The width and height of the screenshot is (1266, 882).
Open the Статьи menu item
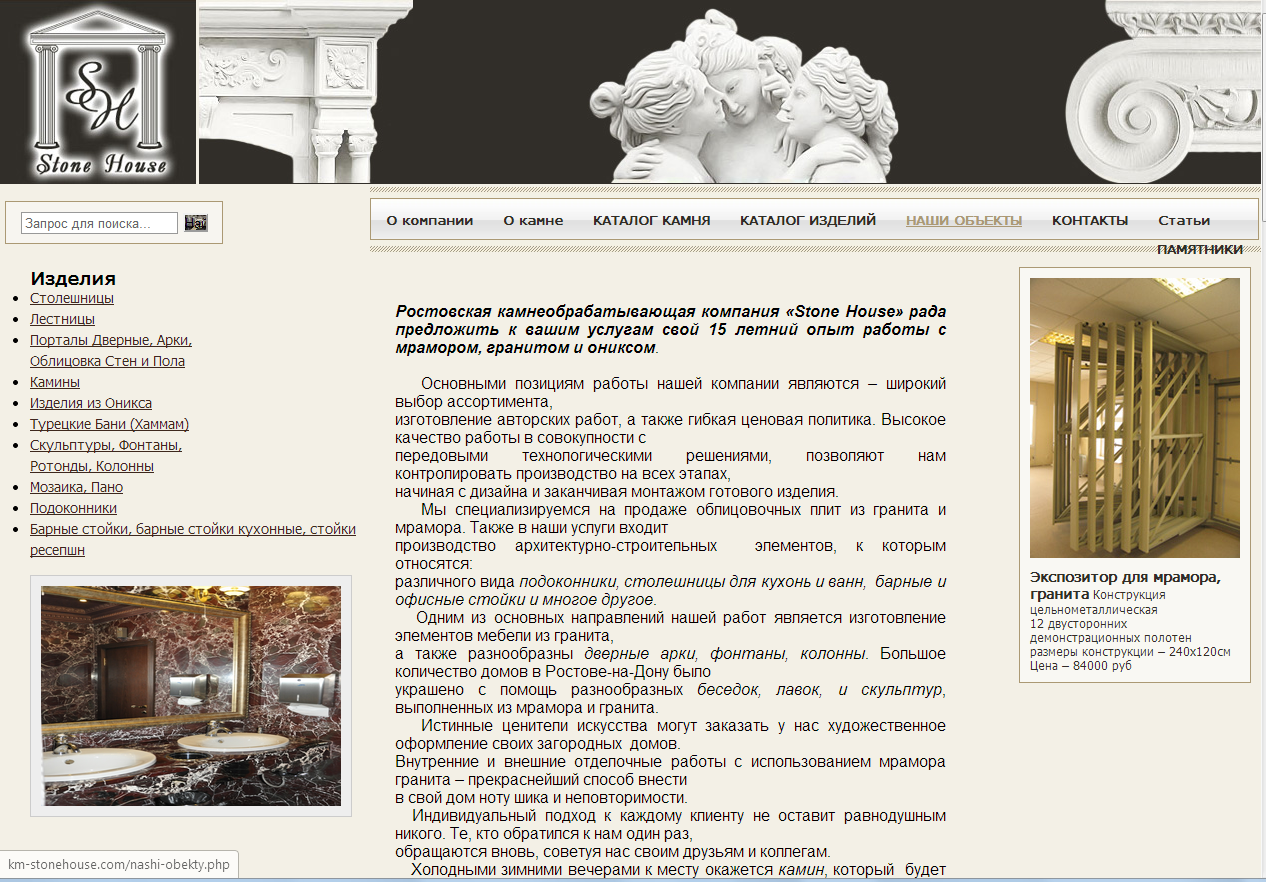(1184, 220)
